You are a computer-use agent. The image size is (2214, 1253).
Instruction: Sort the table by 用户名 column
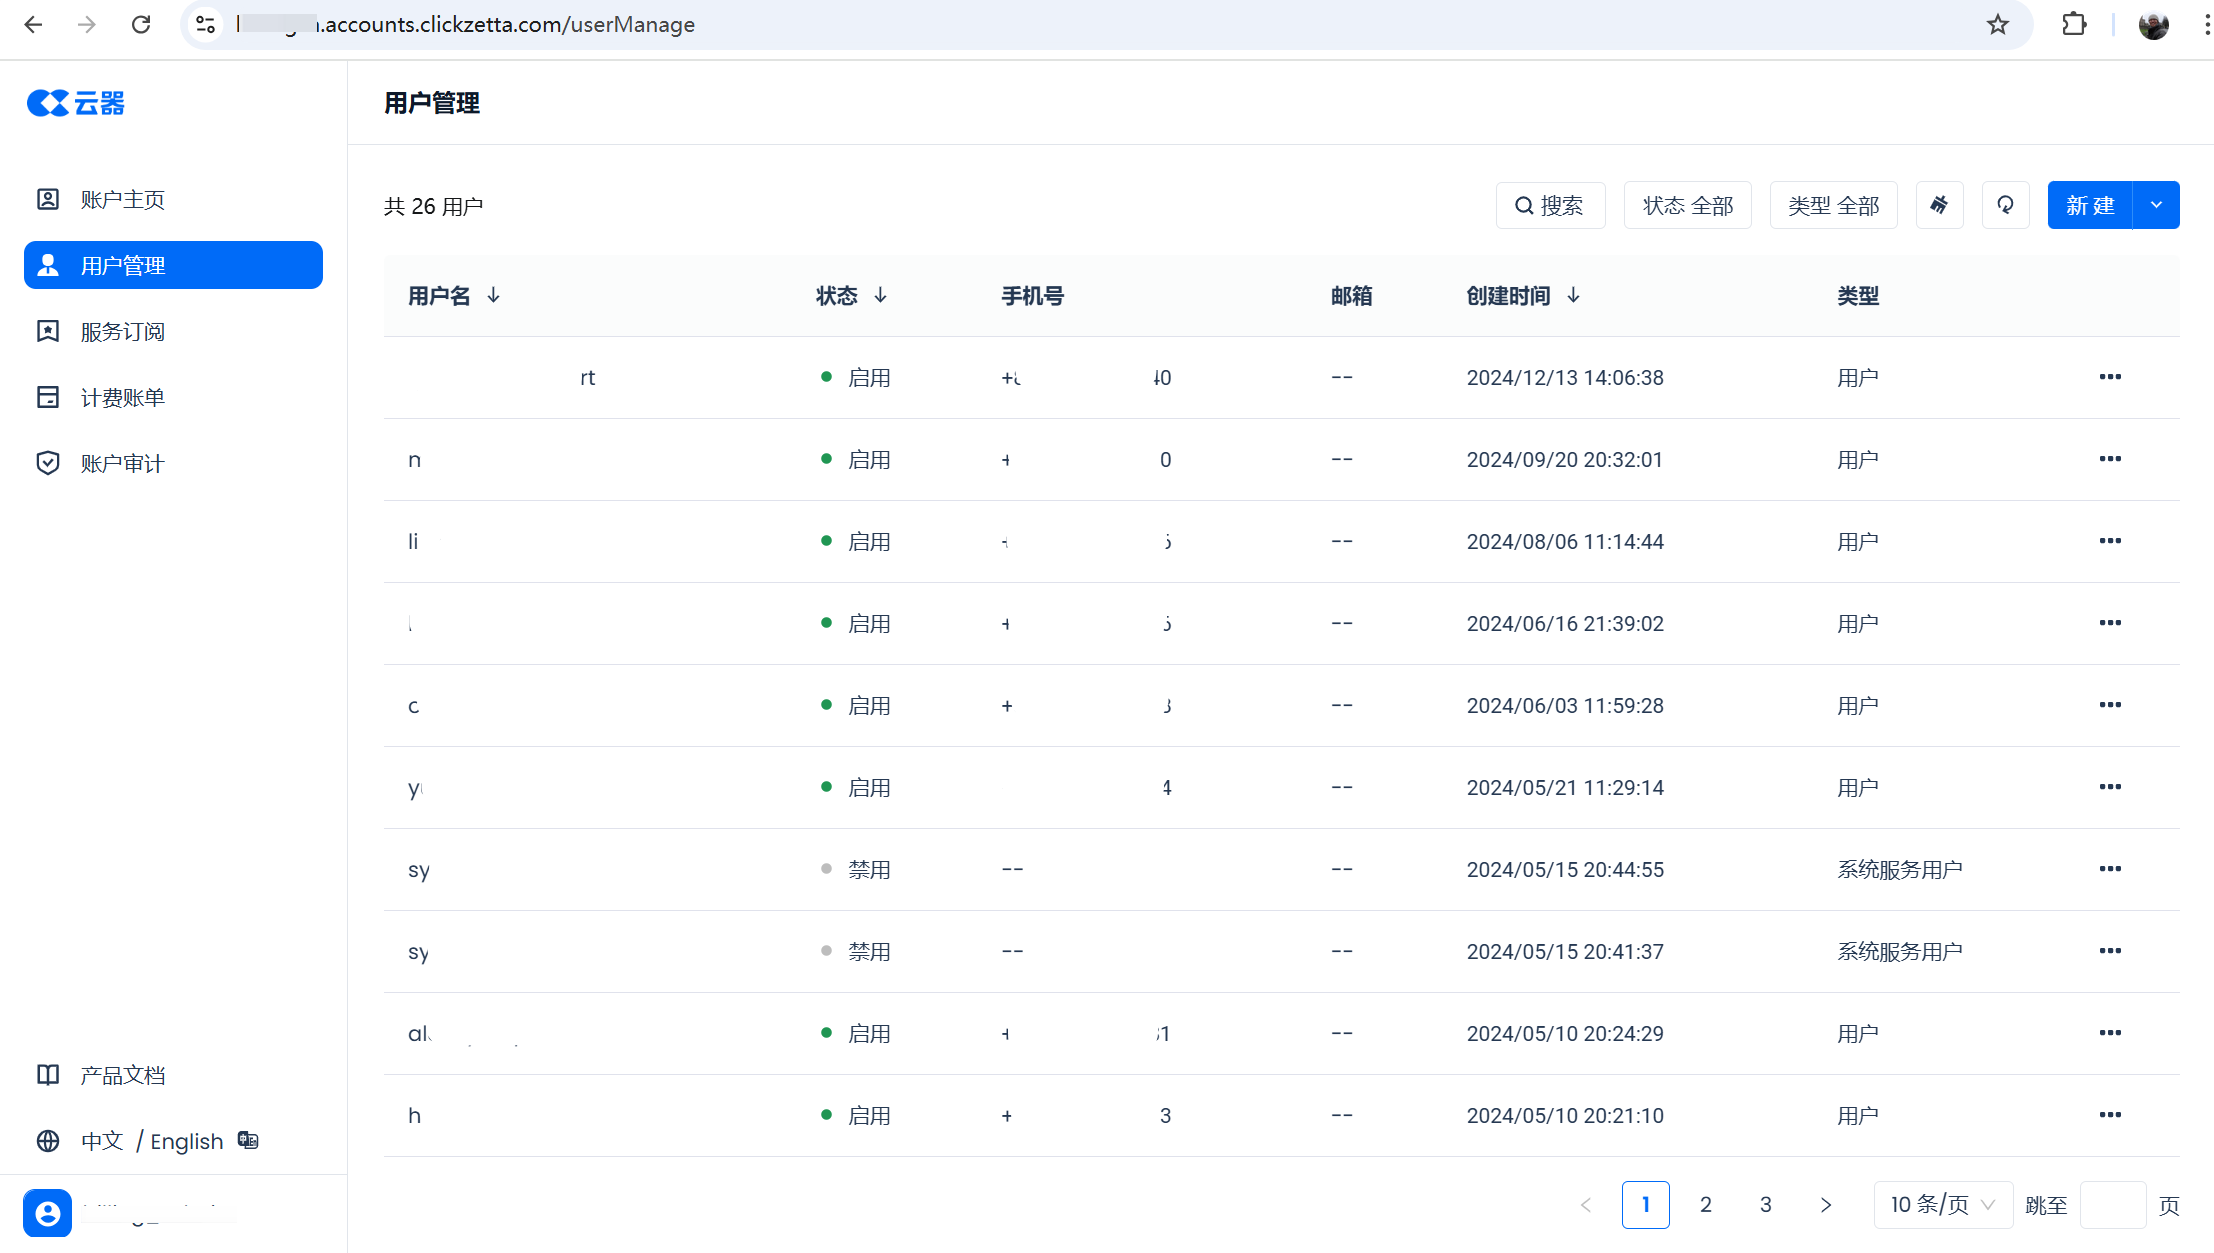493,295
